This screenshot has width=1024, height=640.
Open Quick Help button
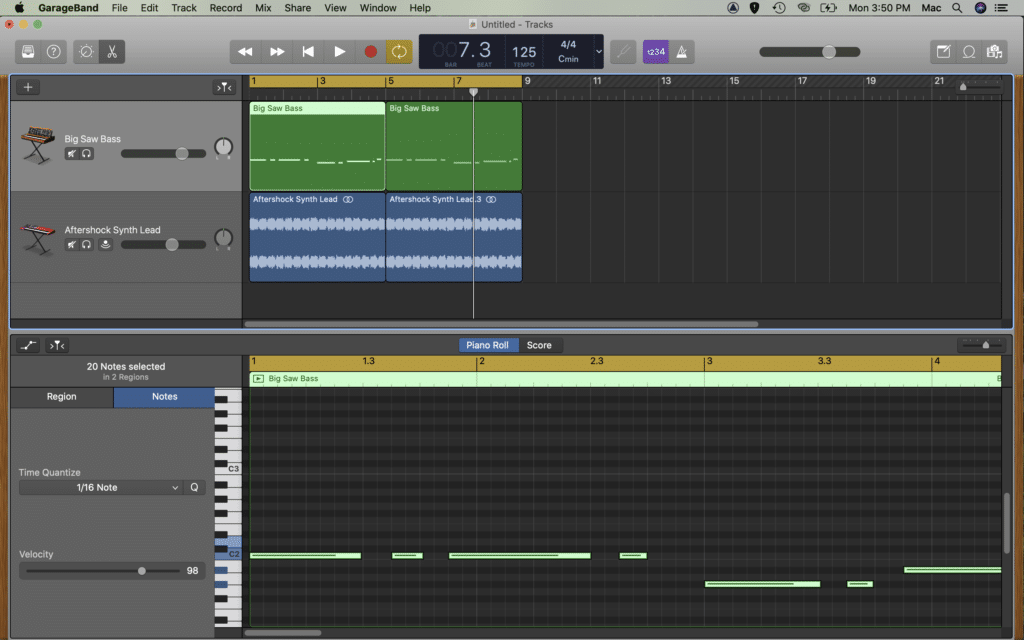point(54,52)
